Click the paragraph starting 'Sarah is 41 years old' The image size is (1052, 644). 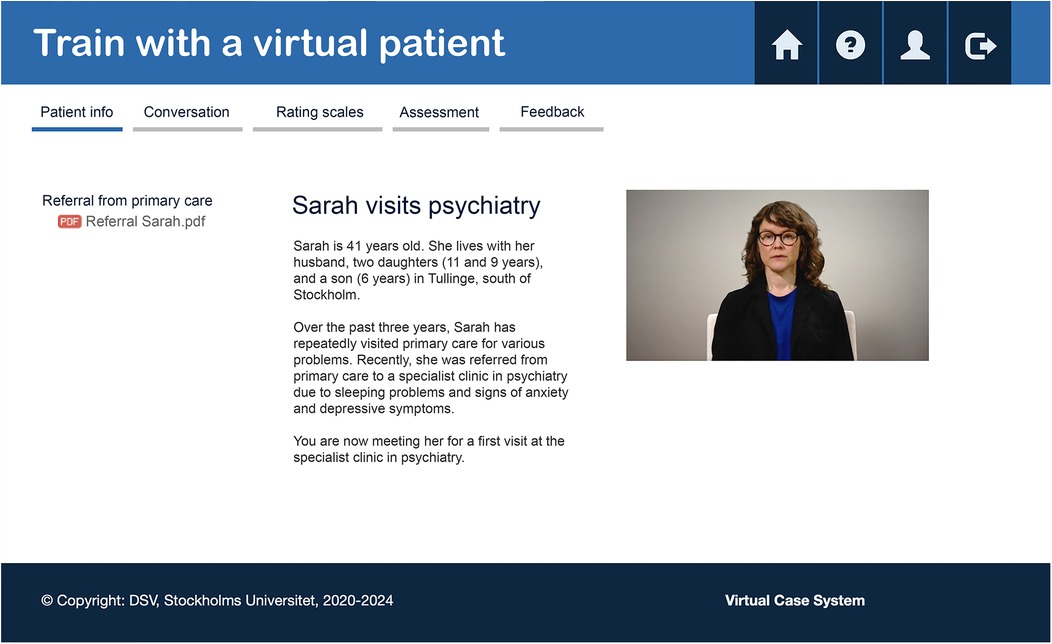(418, 270)
